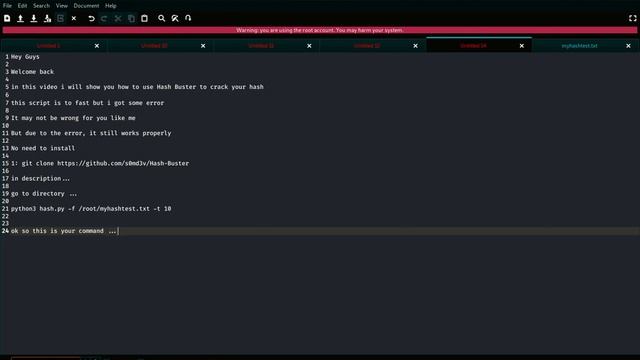Click the Copy toolbar icon
This screenshot has width=640, height=360.
tap(131, 18)
